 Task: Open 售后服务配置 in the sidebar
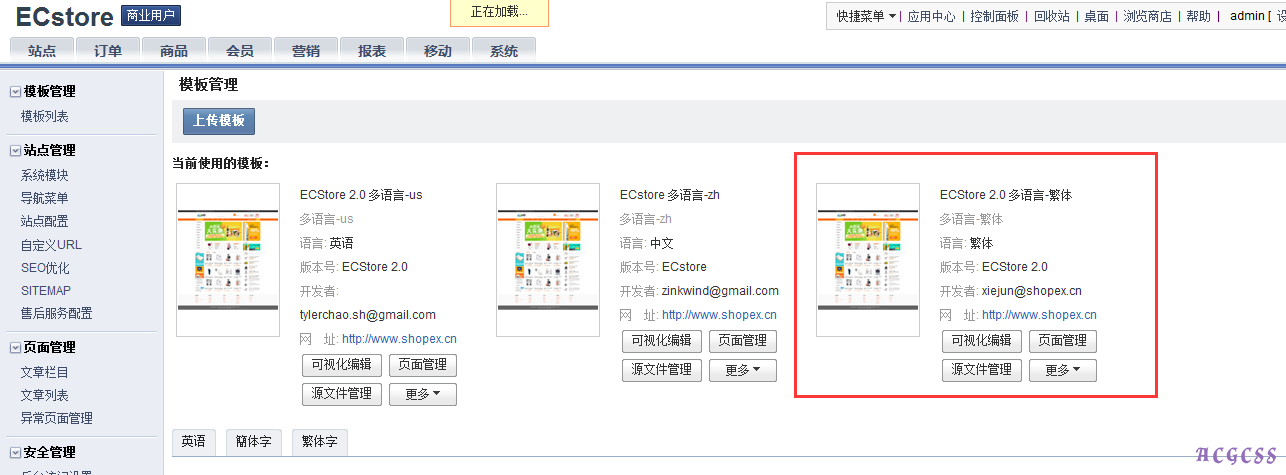[57, 313]
